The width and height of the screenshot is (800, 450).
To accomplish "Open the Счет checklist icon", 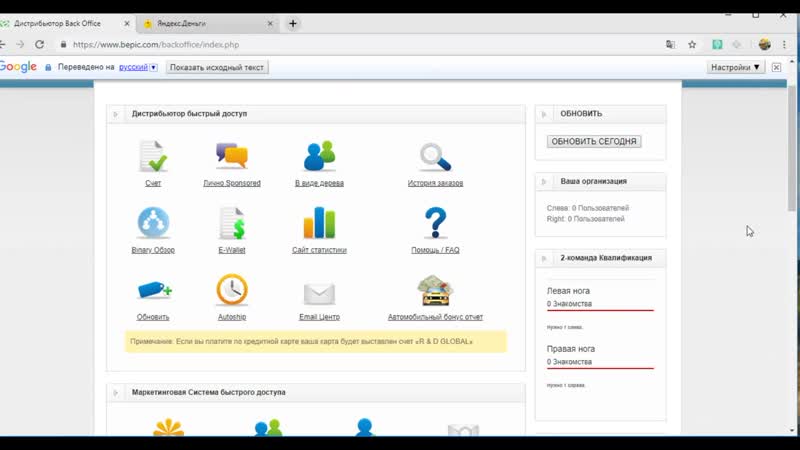I will click(x=153, y=156).
